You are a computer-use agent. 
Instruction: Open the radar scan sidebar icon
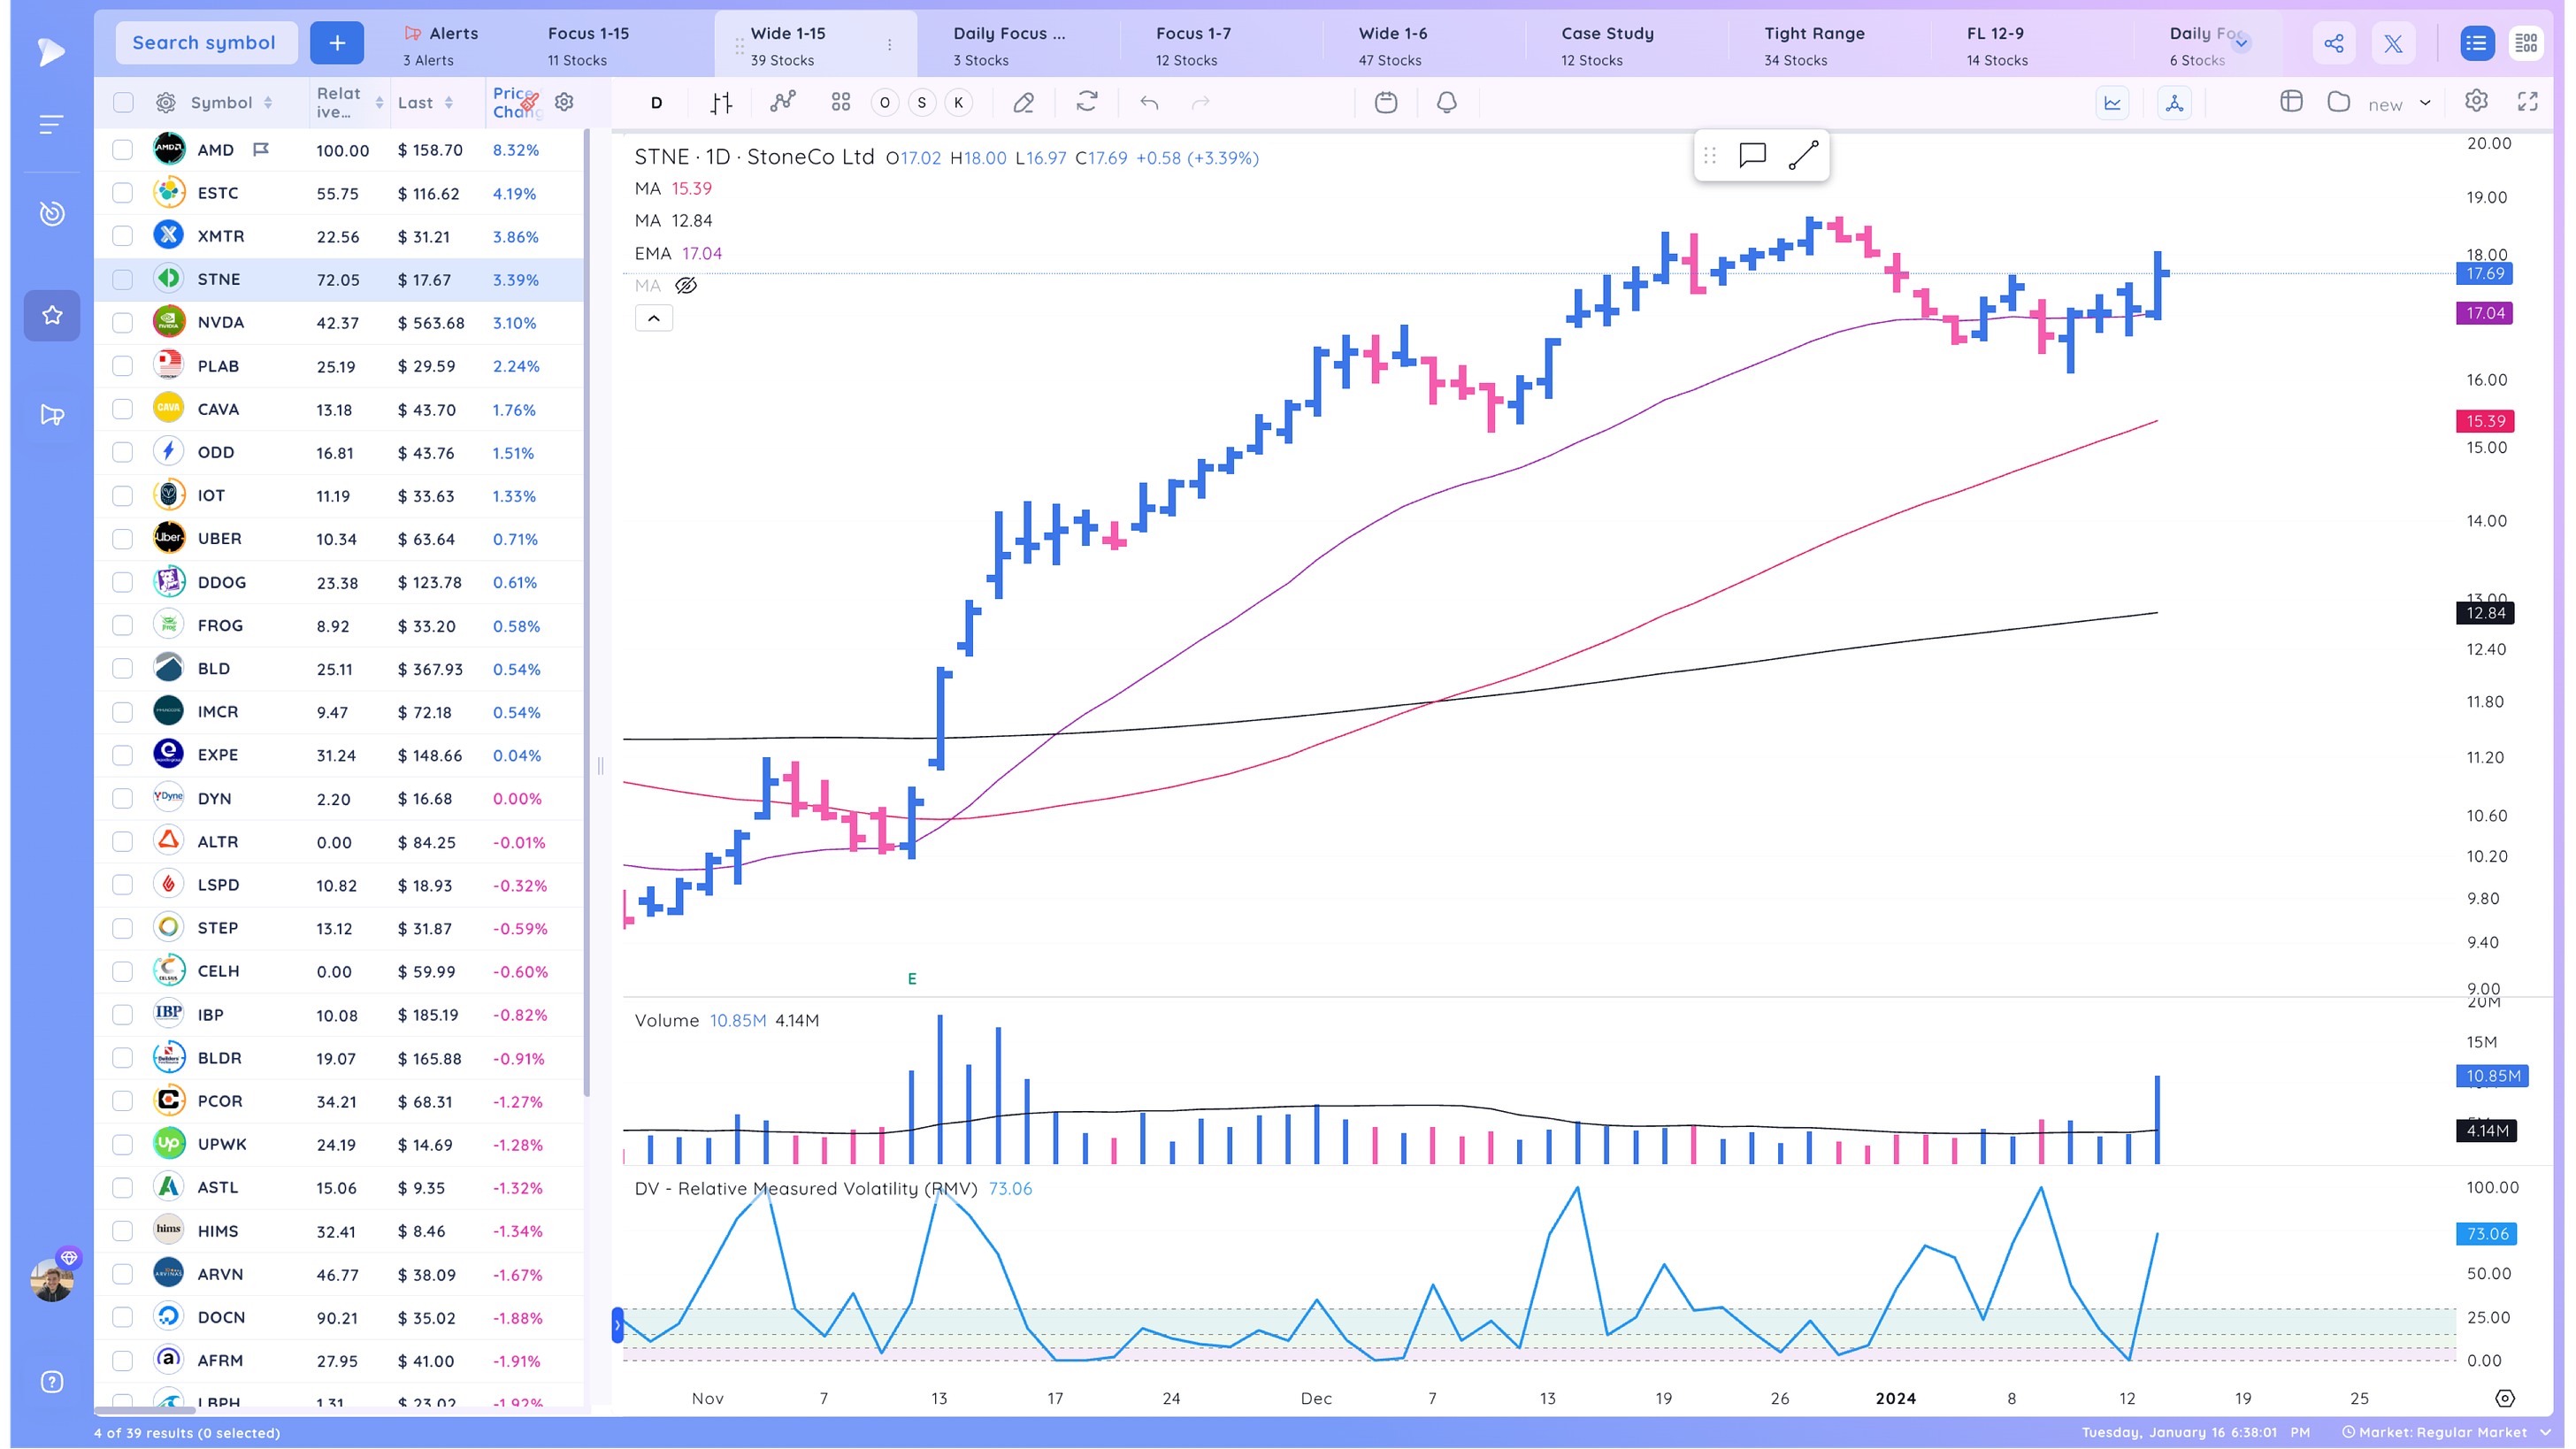pyautogui.click(x=52, y=213)
